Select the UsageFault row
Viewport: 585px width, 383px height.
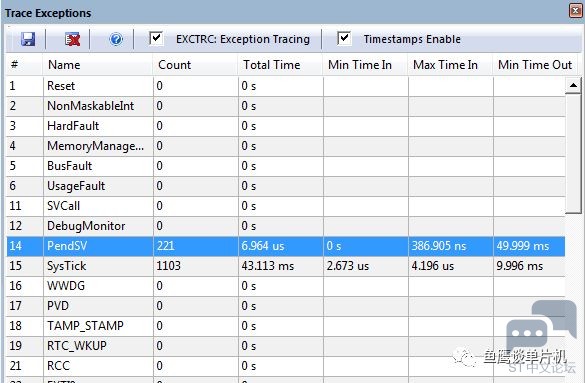click(285, 186)
